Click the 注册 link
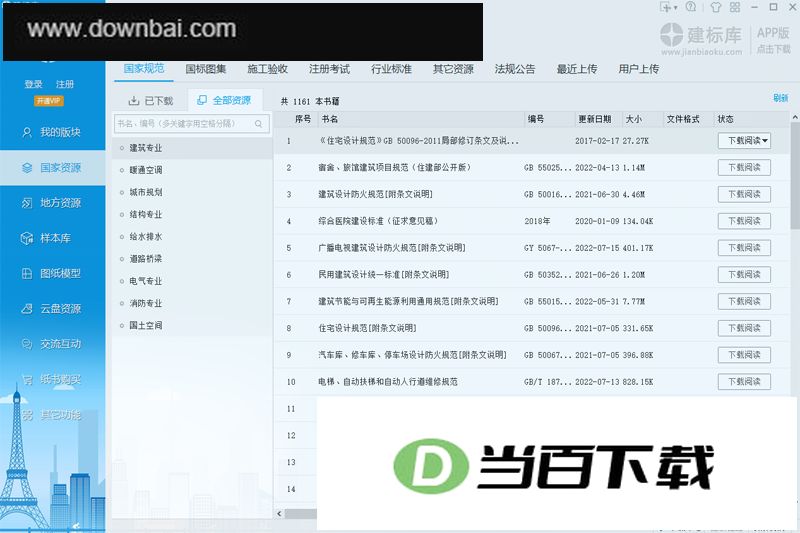Screen dimensions: 800x533 click(x=65, y=84)
